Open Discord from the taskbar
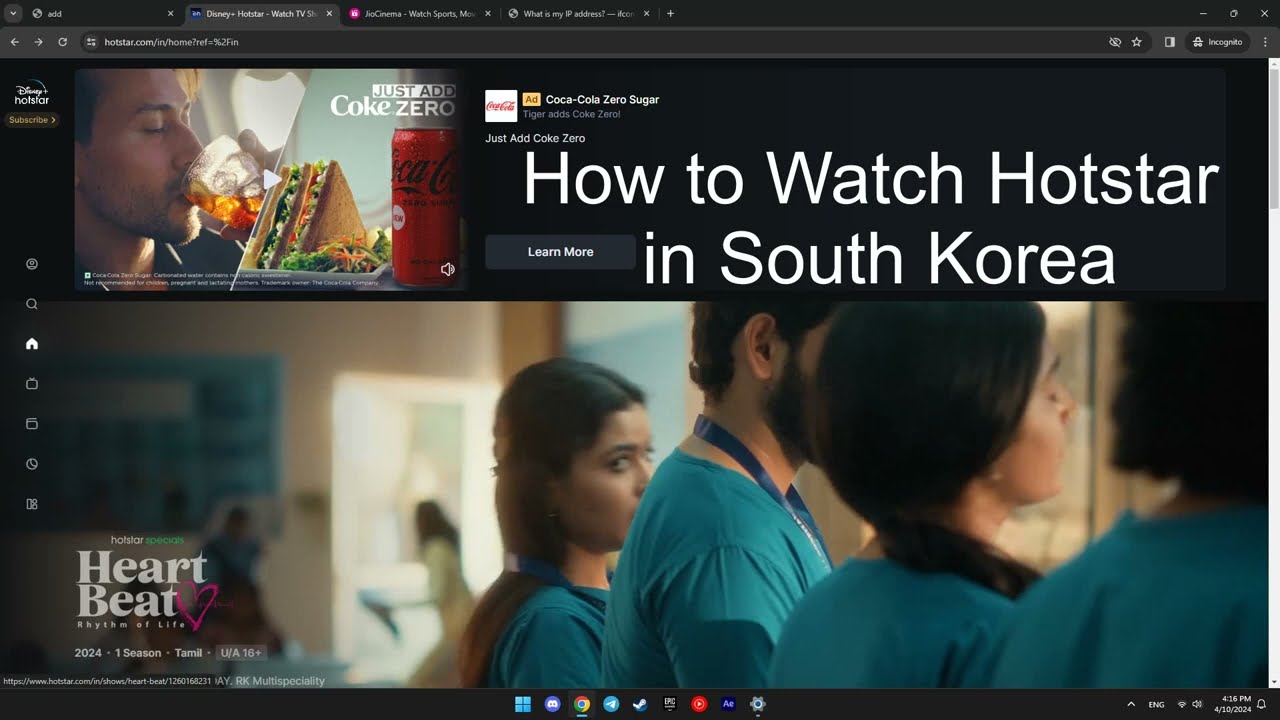The height and width of the screenshot is (720, 1280). click(x=552, y=704)
